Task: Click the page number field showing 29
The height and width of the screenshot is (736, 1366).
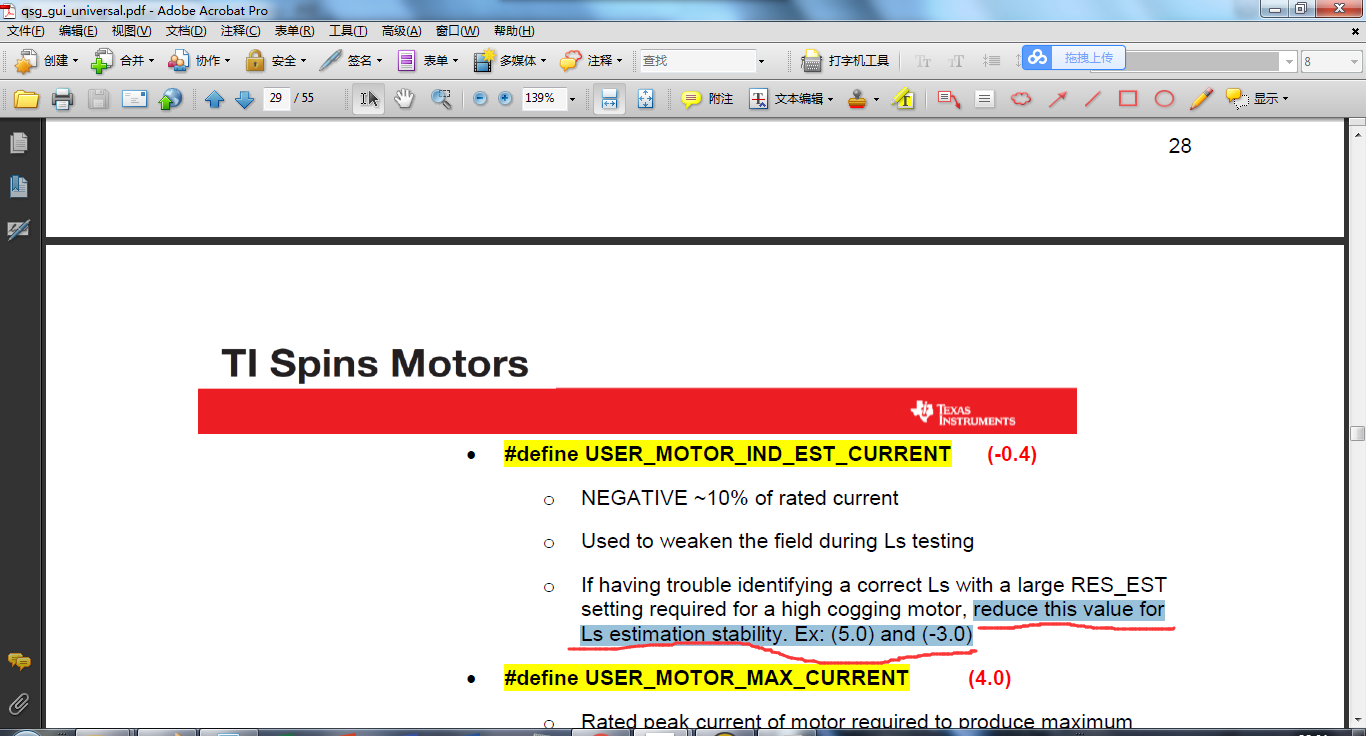Action: click(276, 98)
